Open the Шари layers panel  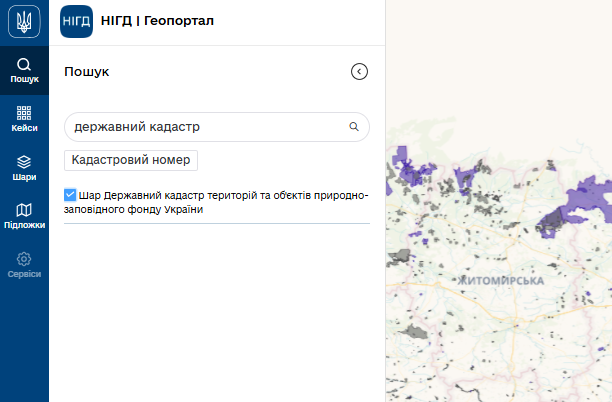click(x=24, y=167)
